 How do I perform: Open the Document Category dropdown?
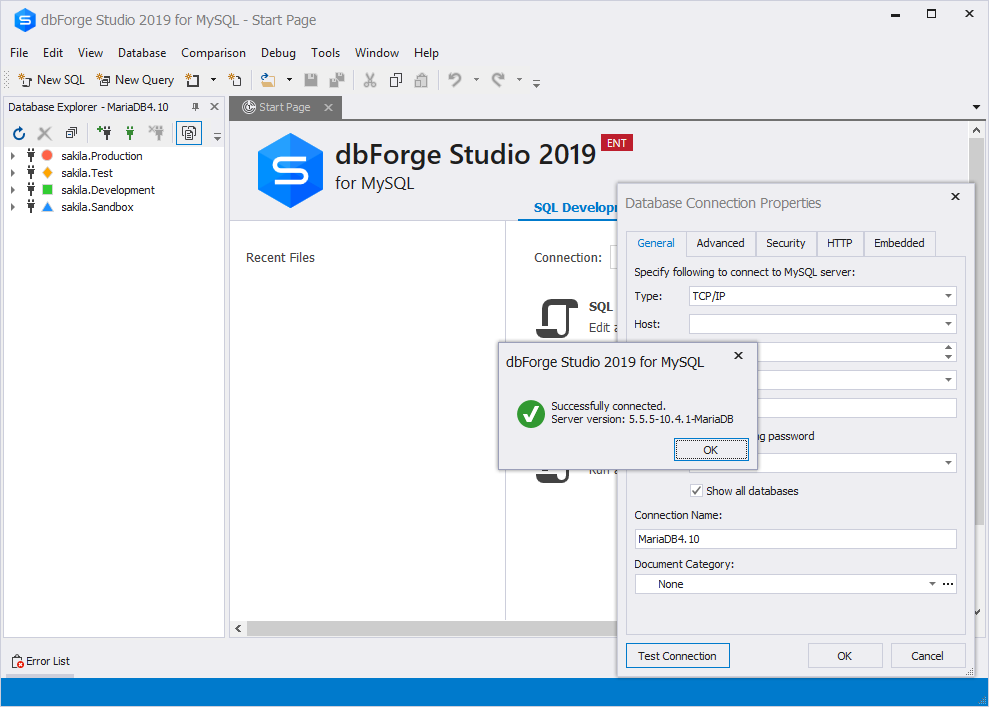(932, 584)
